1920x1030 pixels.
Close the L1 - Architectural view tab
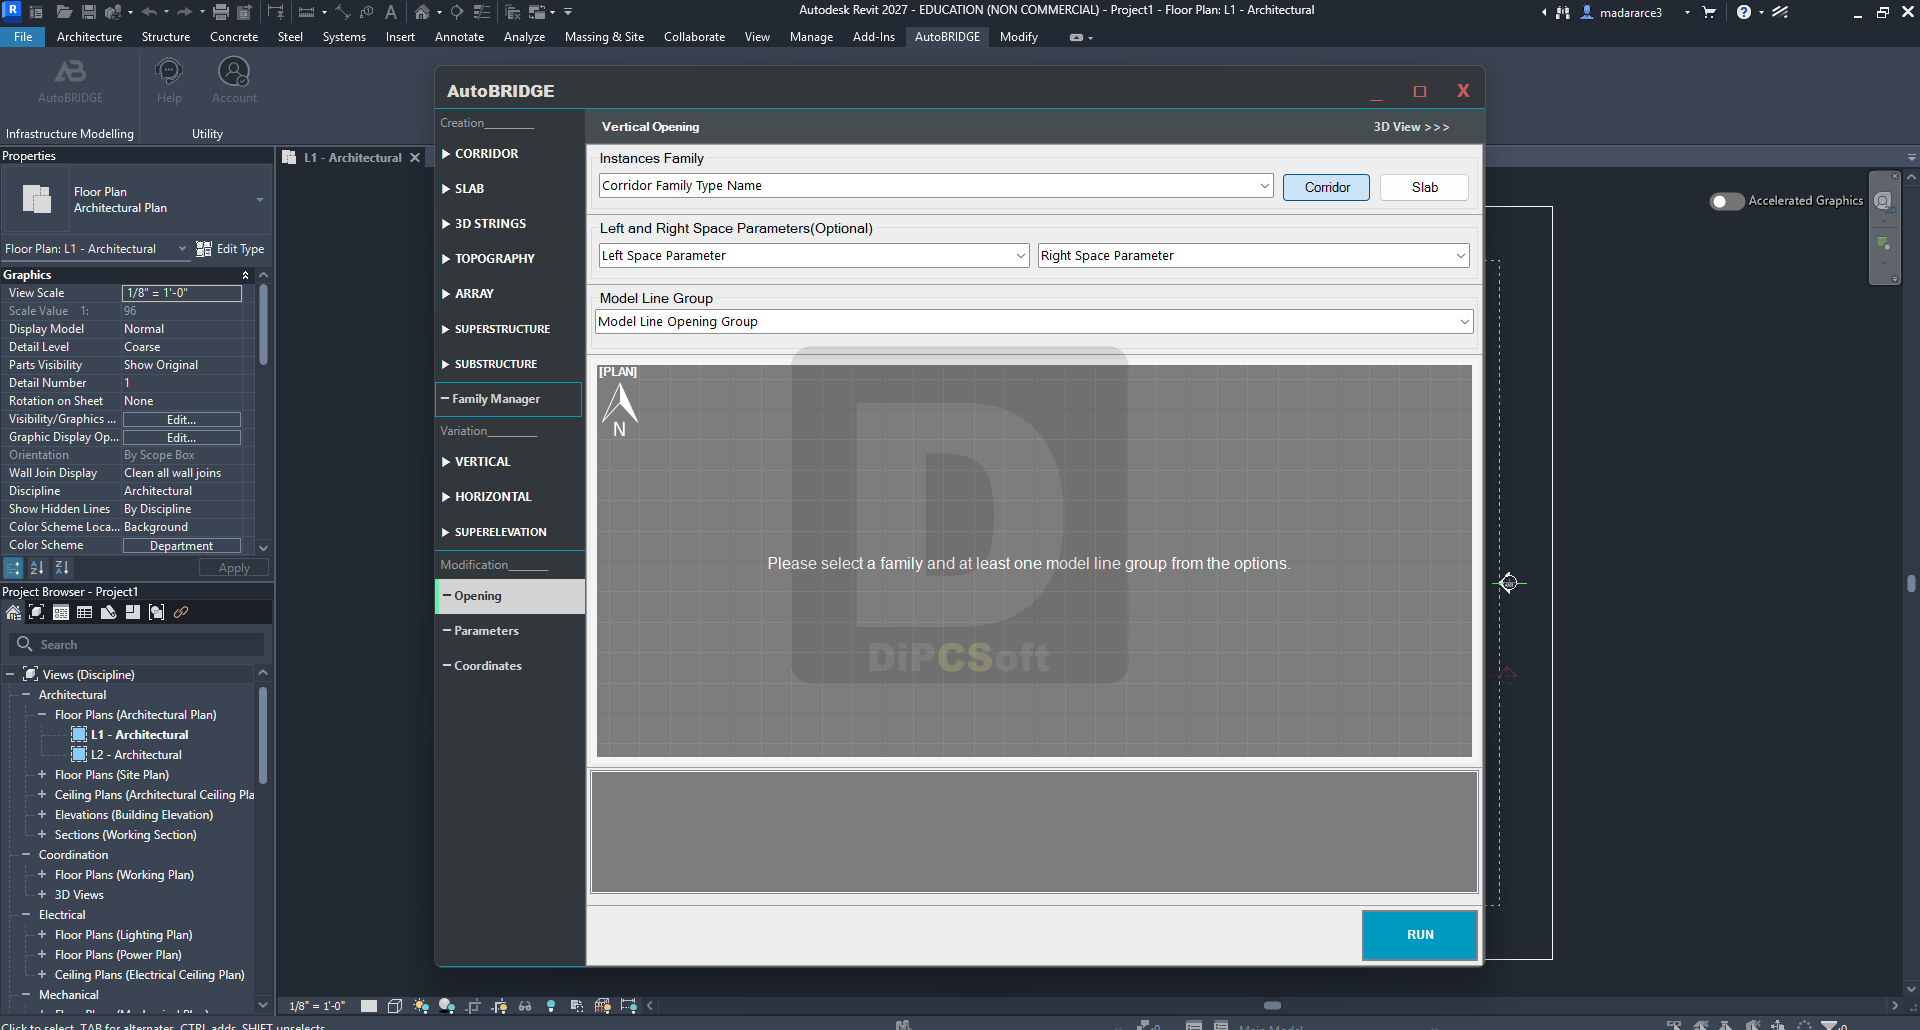pos(415,158)
